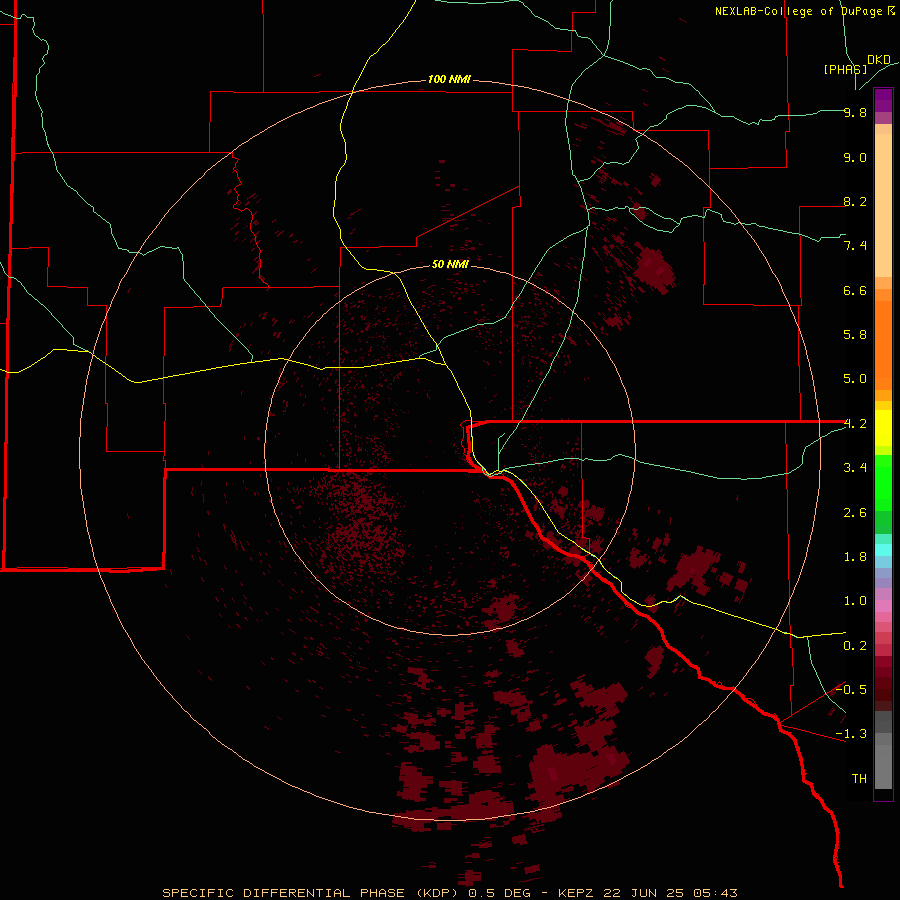Click the 100 NMI range ring label
This screenshot has height=900, width=900.
click(449, 79)
